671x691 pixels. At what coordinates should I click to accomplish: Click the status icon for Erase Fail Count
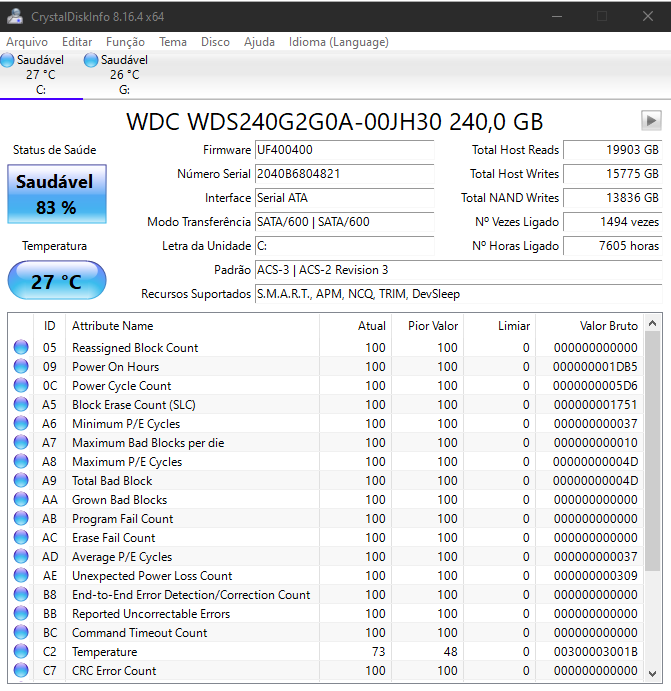(x=21, y=537)
